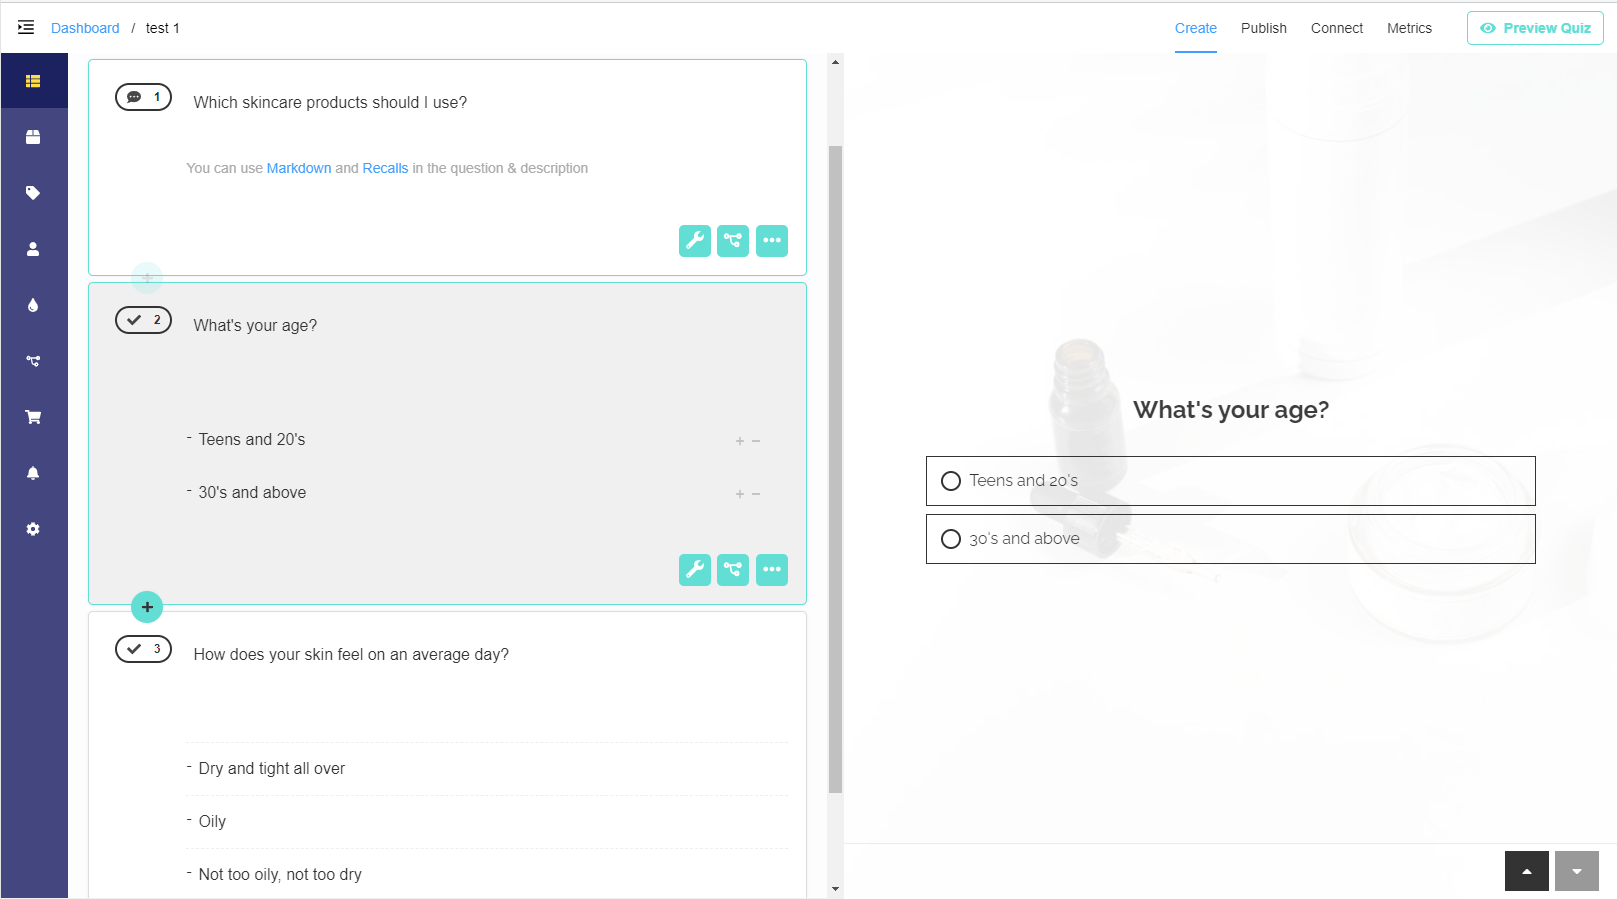The height and width of the screenshot is (899, 1617).
Task: Open the branching logic sidebar icon
Action: (33, 361)
